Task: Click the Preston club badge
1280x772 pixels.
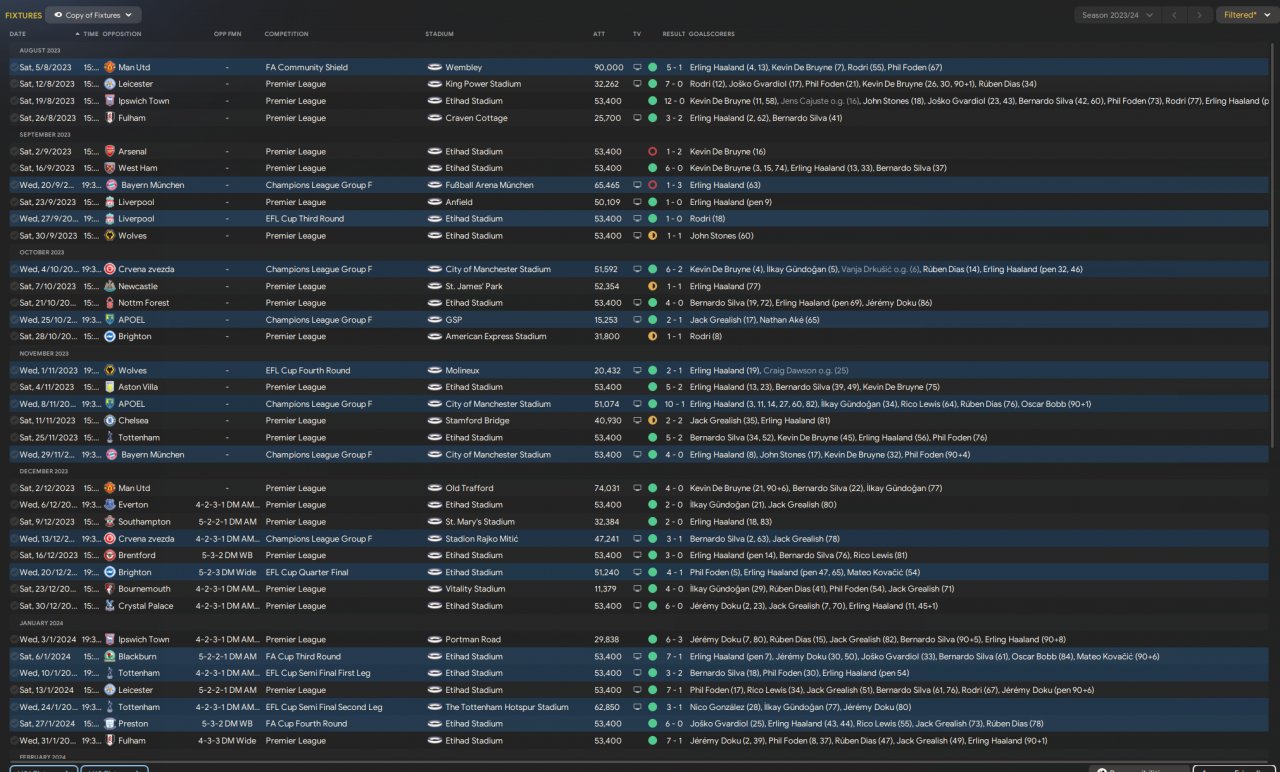Action: point(110,724)
